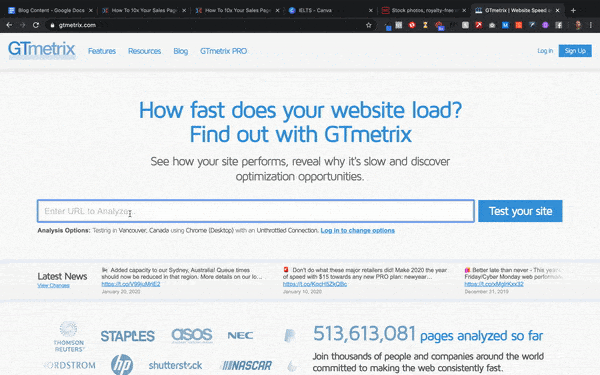The image size is (600, 375).
Task: Open the Resources navigation item
Action: tap(144, 51)
